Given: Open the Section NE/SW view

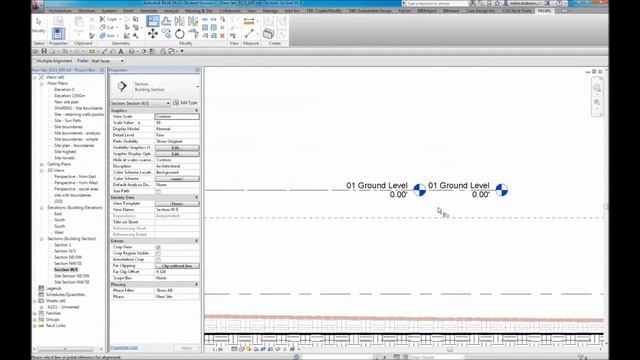Looking at the screenshot, I should pos(68,258).
